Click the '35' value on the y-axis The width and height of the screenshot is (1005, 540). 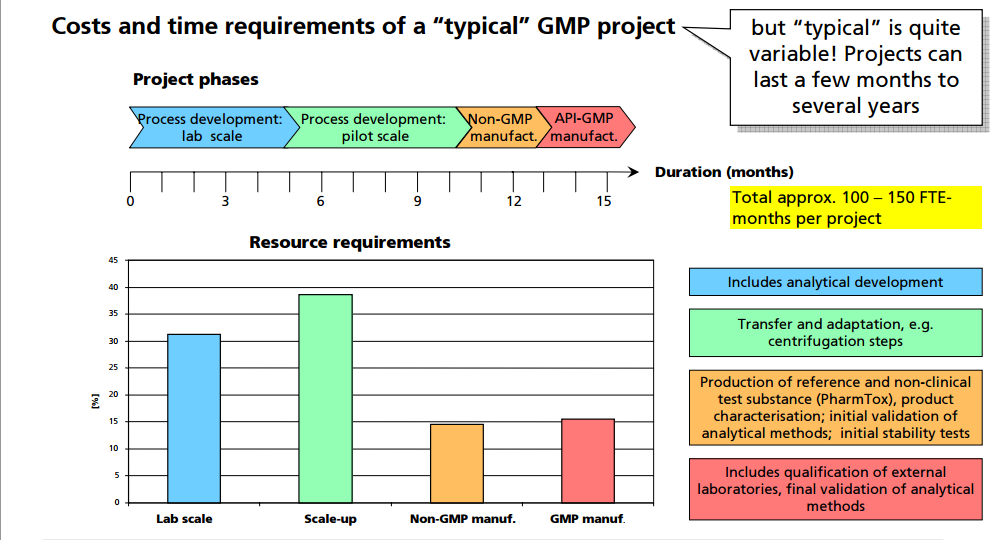tap(113, 314)
